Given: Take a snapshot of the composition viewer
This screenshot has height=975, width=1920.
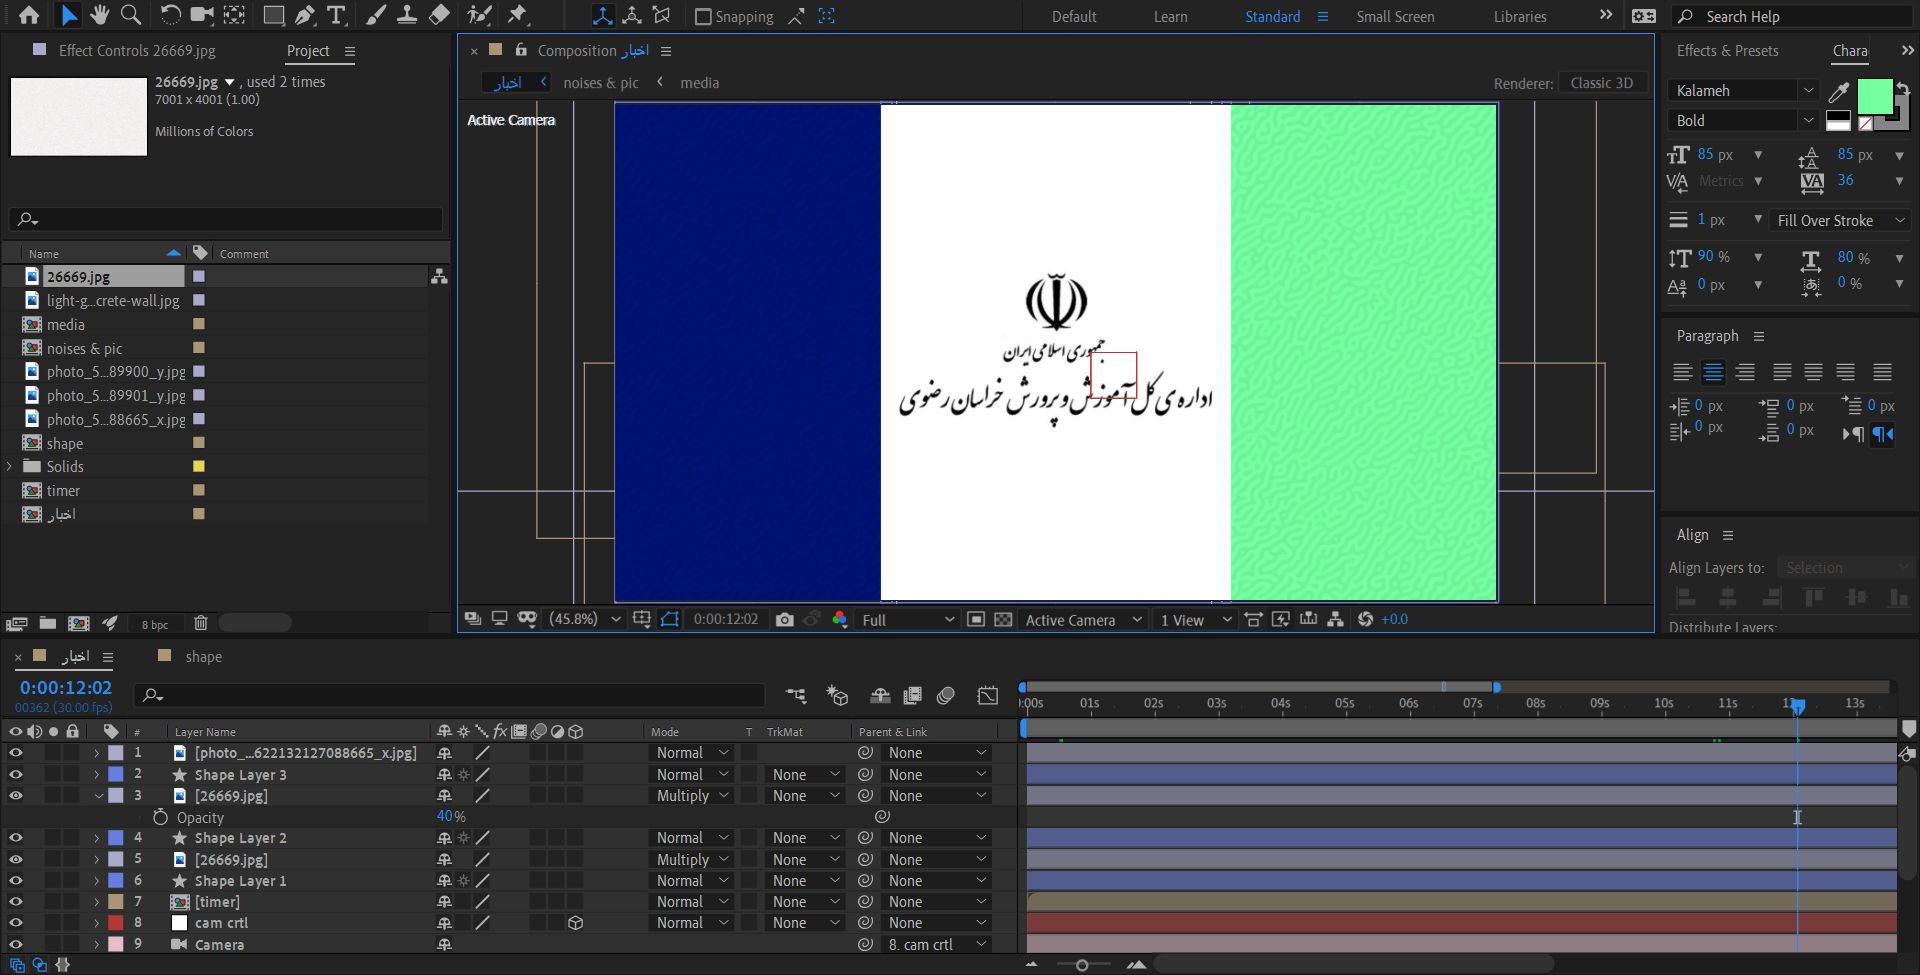Looking at the screenshot, I should [x=785, y=620].
